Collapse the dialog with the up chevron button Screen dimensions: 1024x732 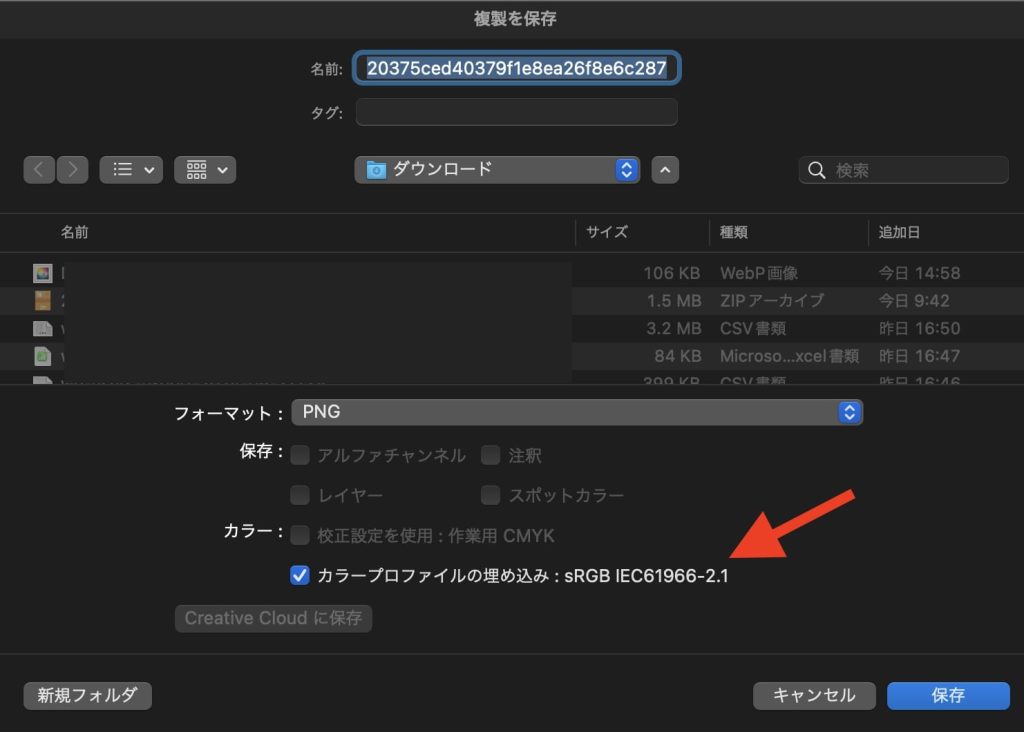click(x=665, y=170)
